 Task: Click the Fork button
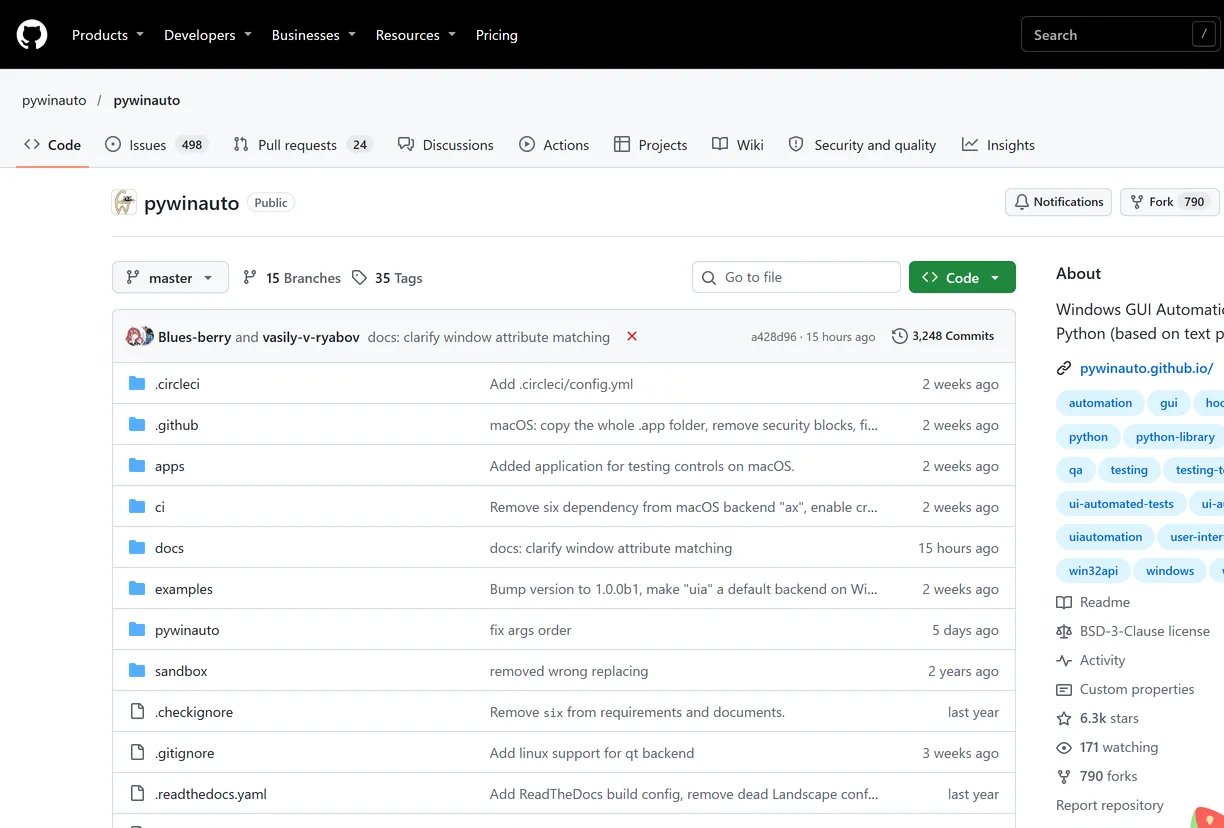tap(1168, 202)
